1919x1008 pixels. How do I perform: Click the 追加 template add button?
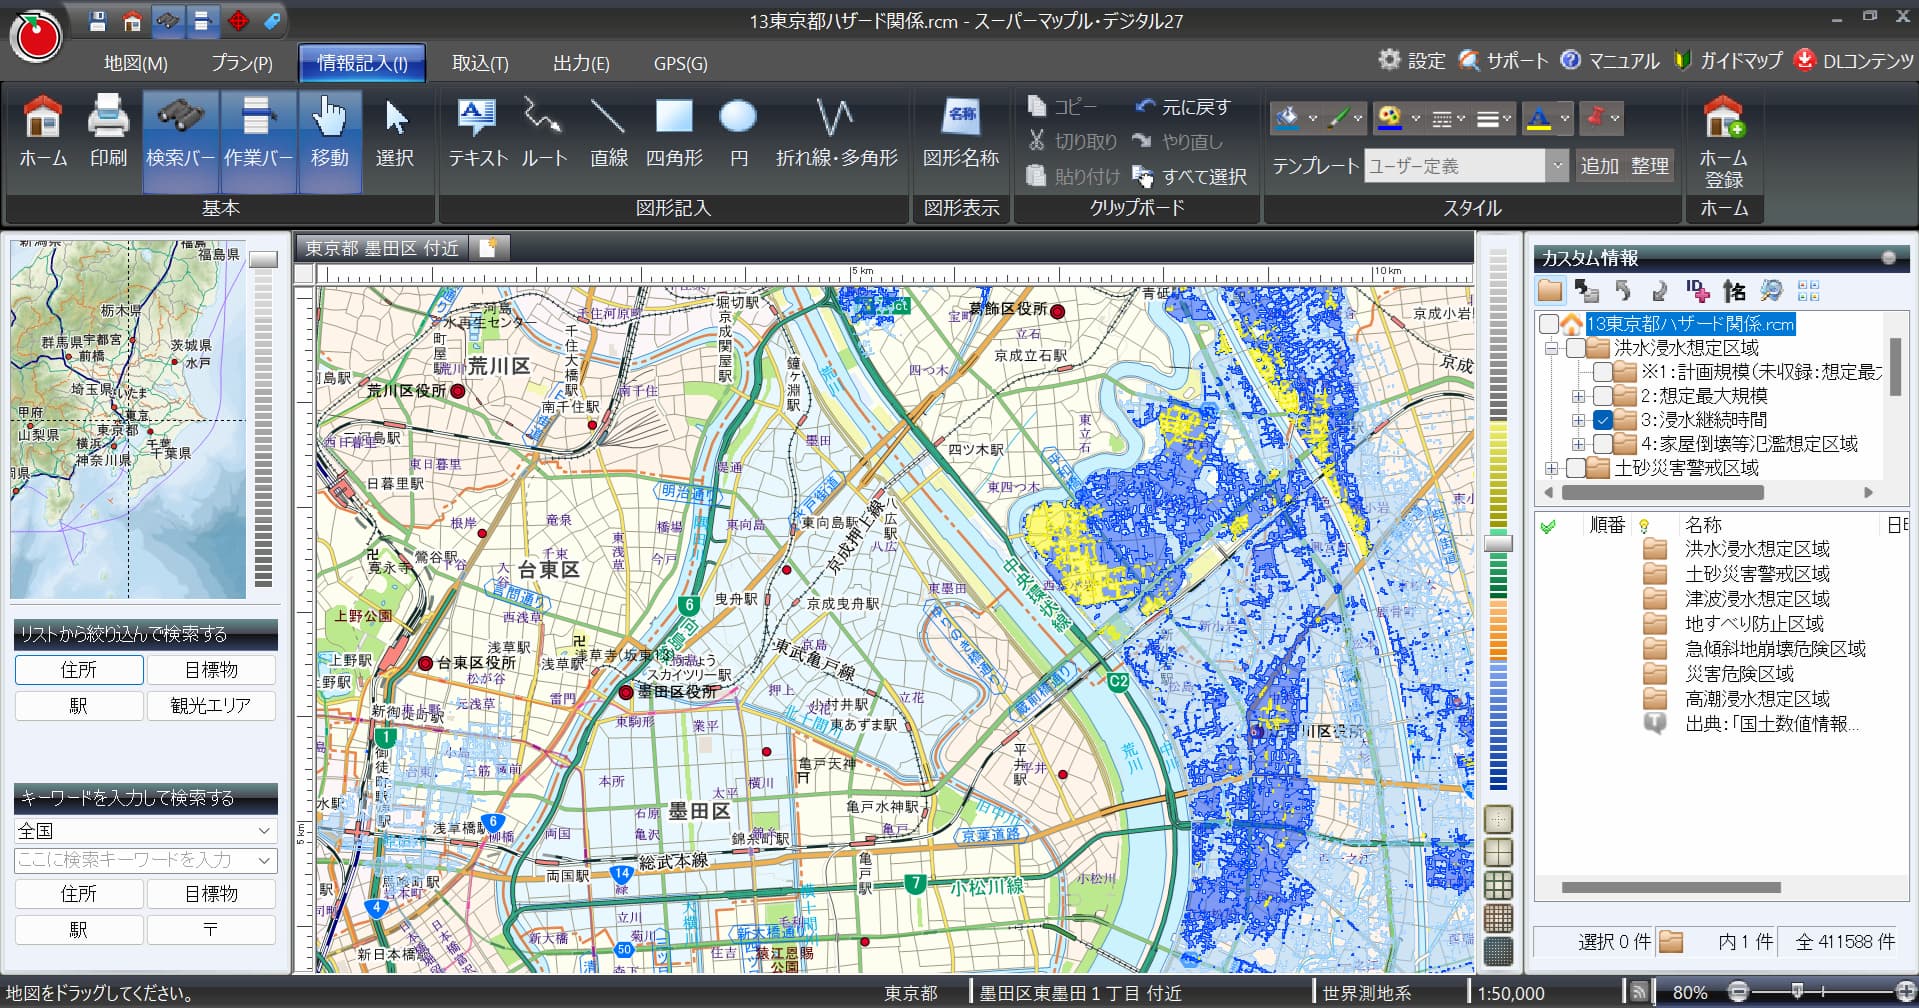(x=1598, y=166)
